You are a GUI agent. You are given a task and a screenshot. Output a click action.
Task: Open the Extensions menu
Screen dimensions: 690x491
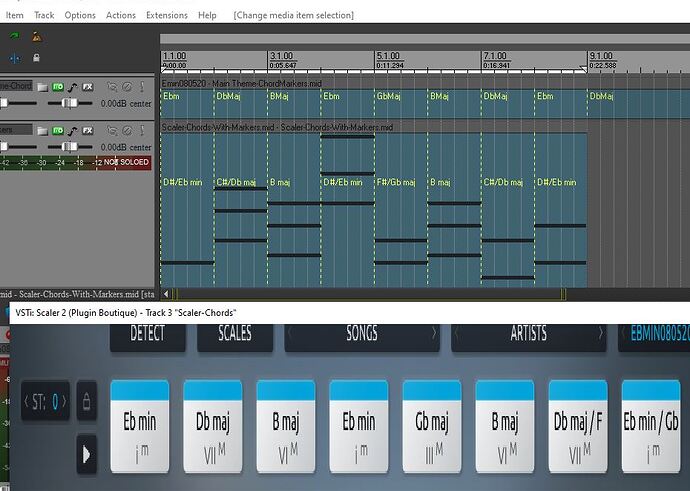166,15
